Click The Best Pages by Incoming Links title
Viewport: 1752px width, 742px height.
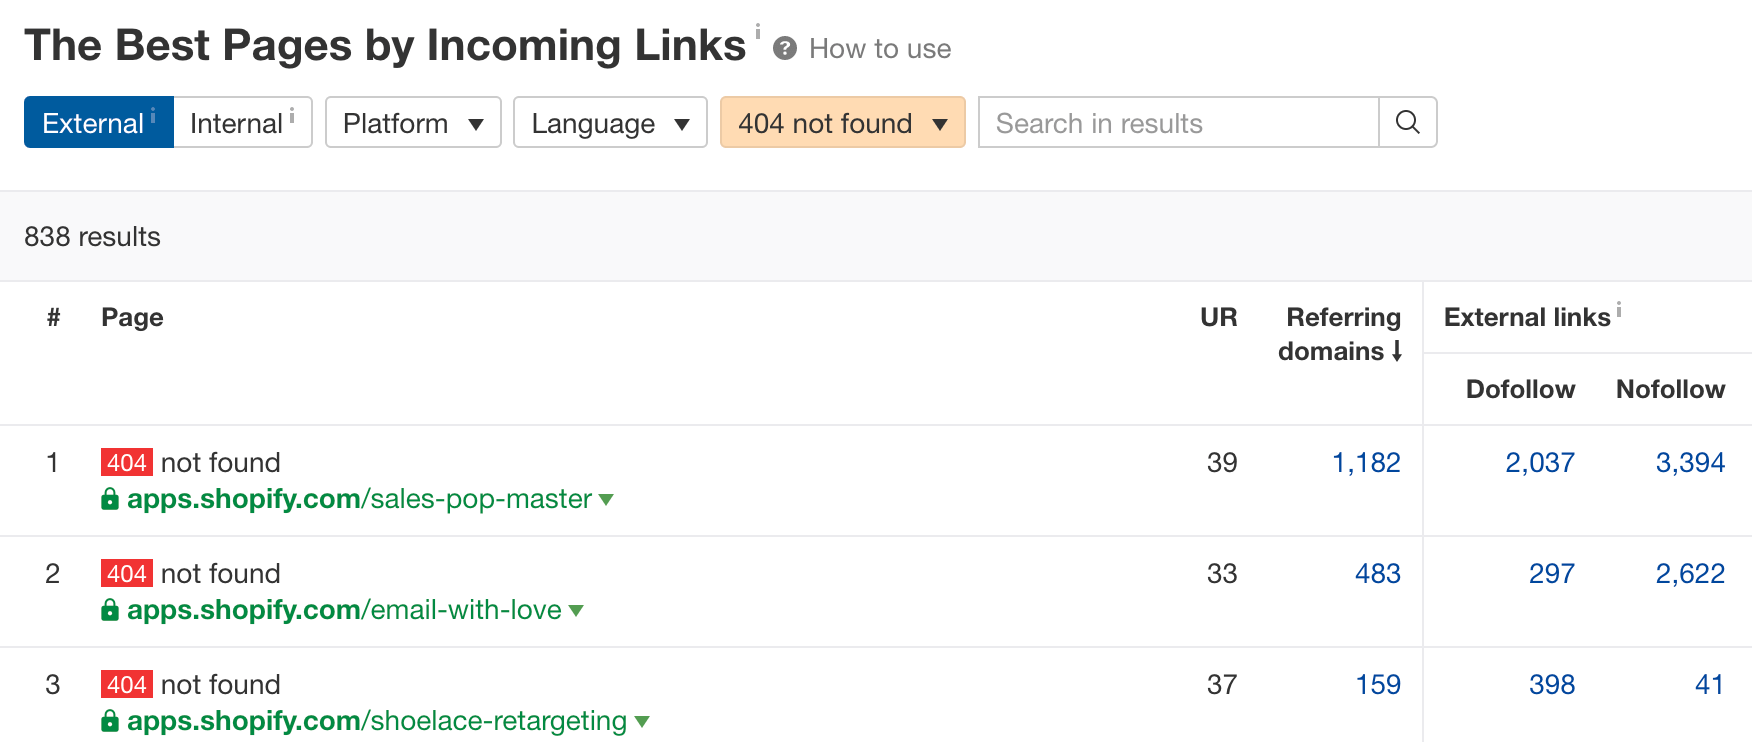tap(385, 45)
